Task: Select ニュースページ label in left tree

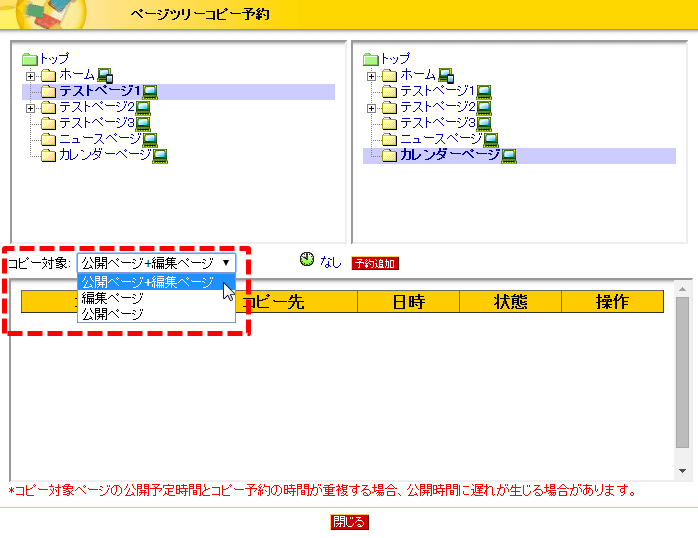Action: tap(100, 138)
